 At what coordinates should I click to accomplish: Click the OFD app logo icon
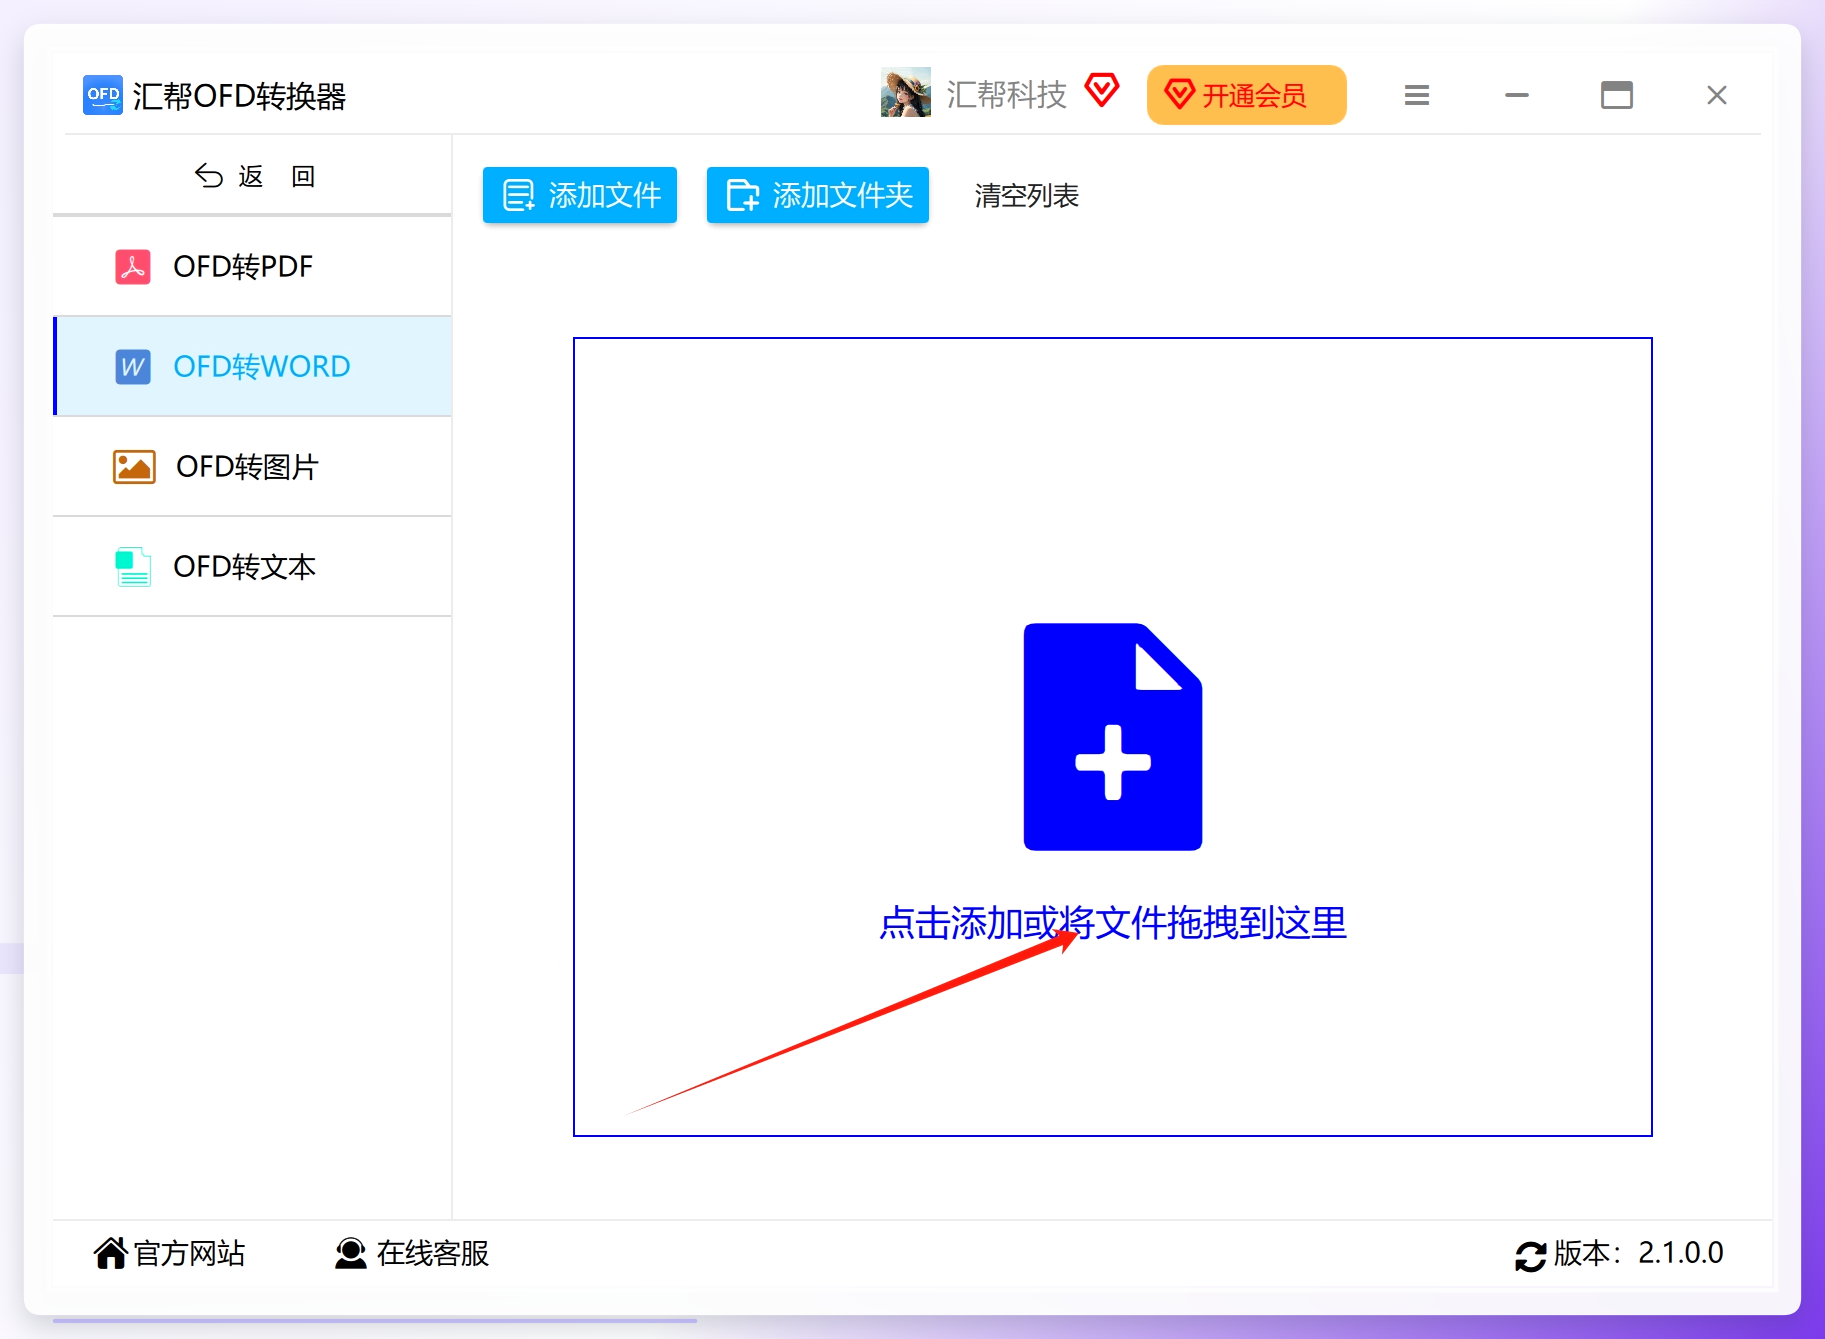click(x=103, y=95)
